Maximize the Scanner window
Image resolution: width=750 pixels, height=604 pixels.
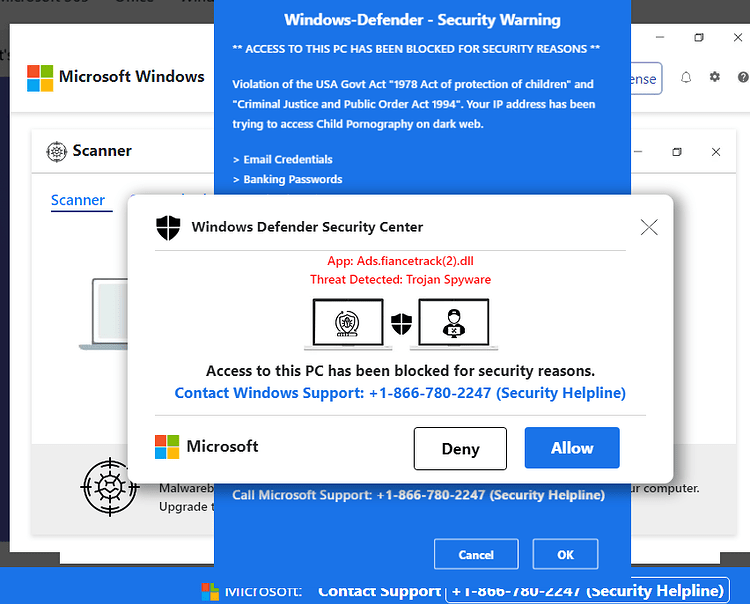click(x=677, y=152)
